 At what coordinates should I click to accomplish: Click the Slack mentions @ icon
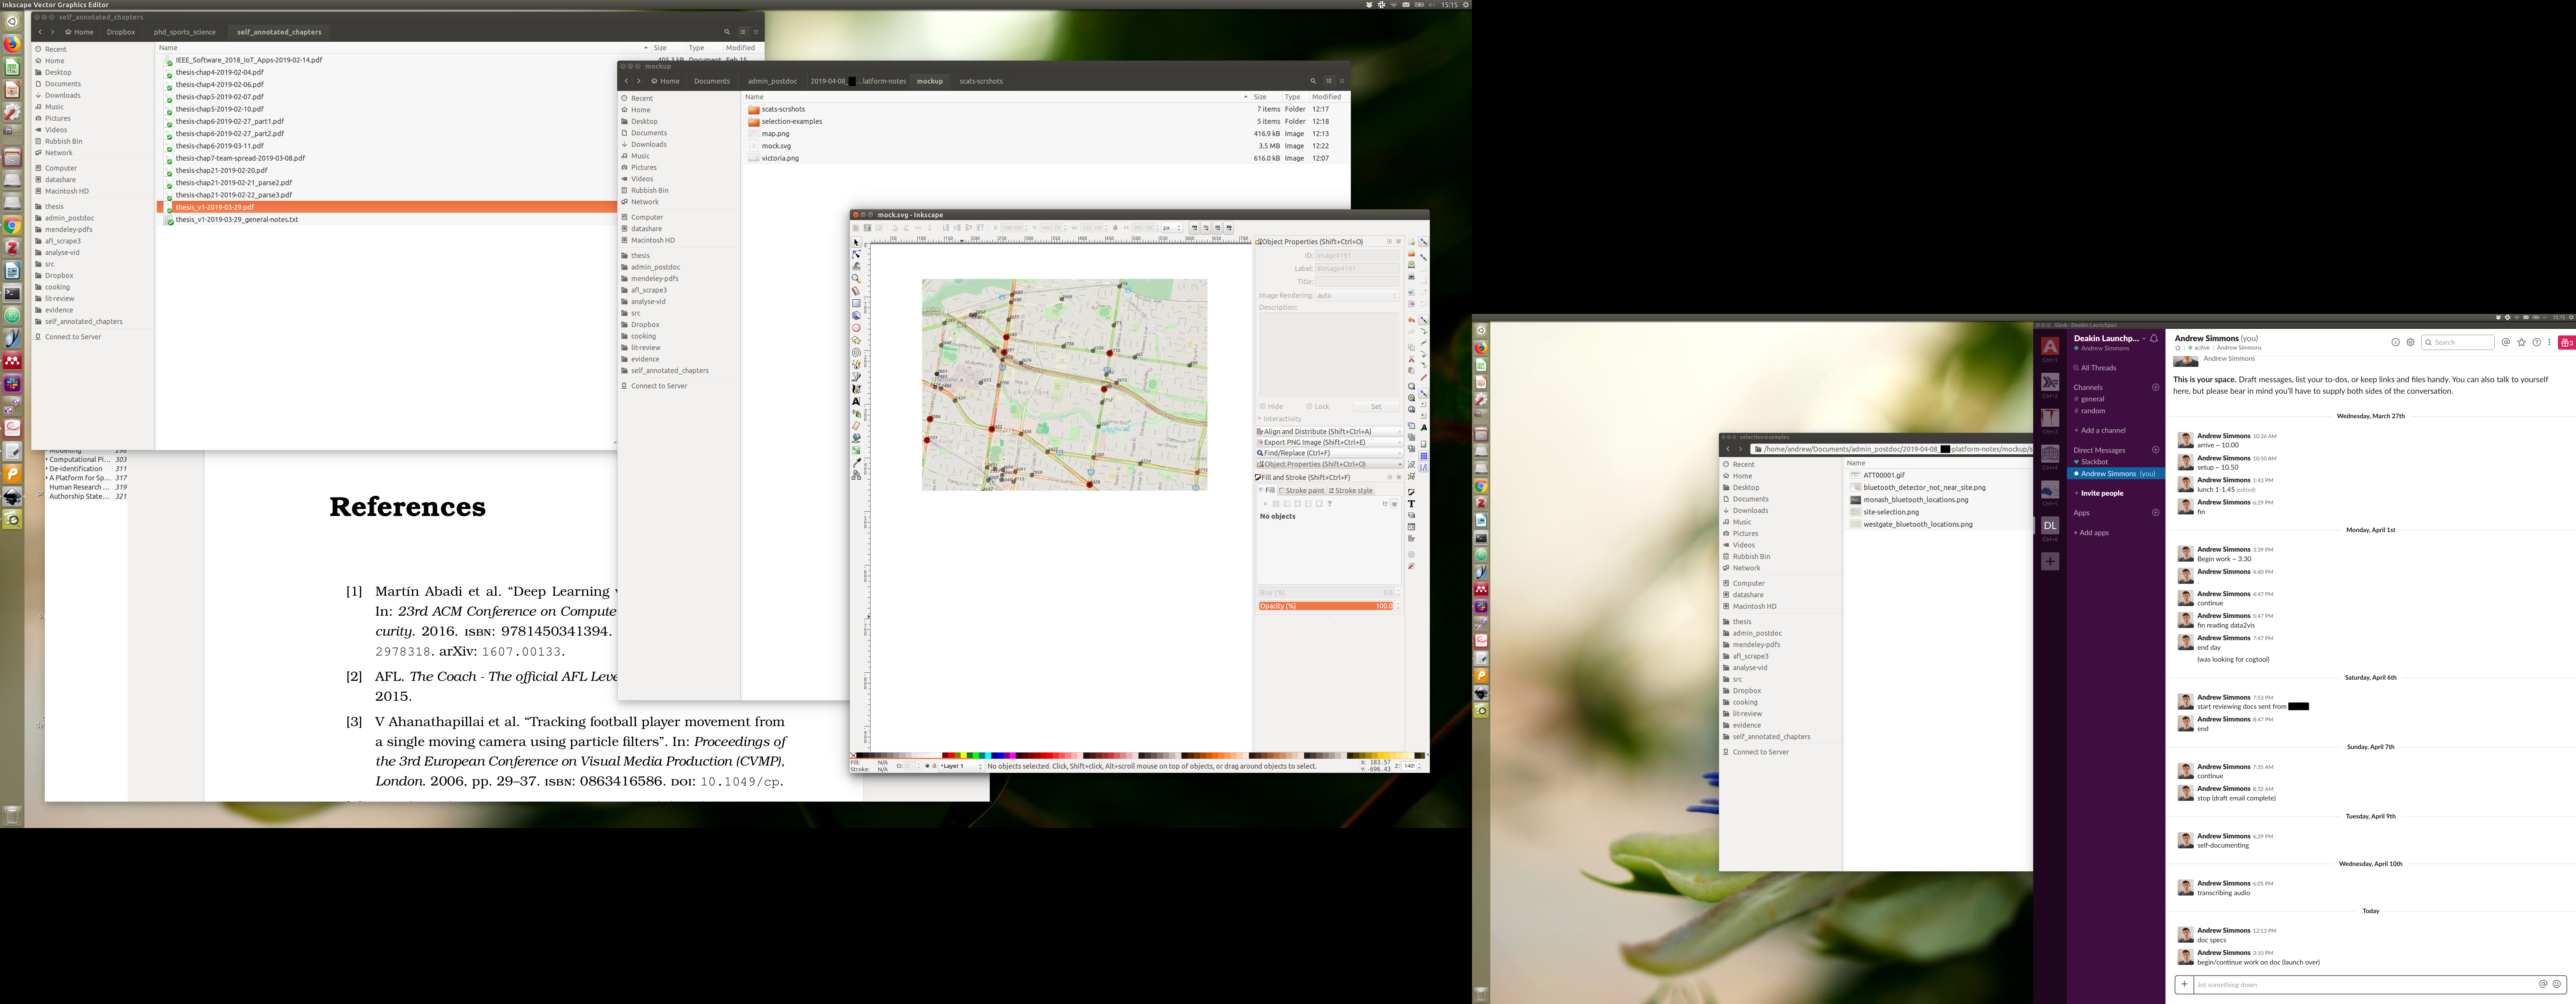pos(2505,342)
